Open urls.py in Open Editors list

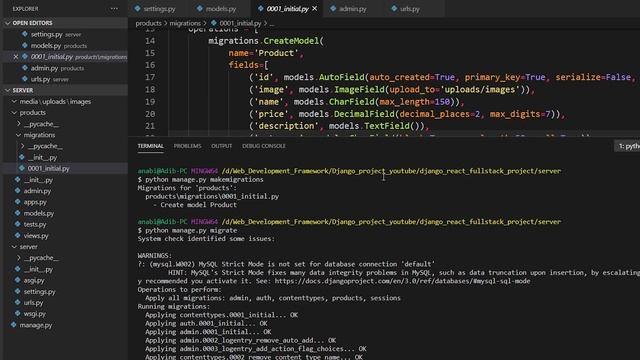(x=49, y=79)
